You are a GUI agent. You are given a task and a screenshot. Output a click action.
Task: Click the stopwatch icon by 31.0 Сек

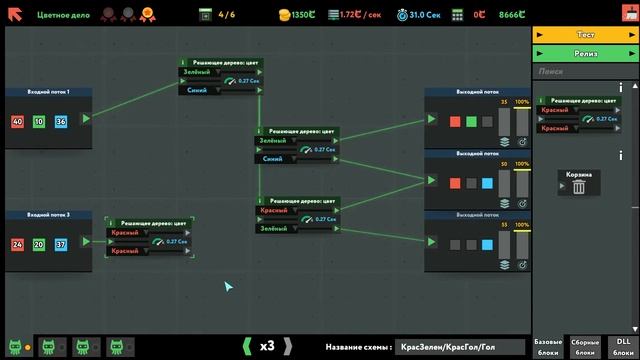pos(402,15)
